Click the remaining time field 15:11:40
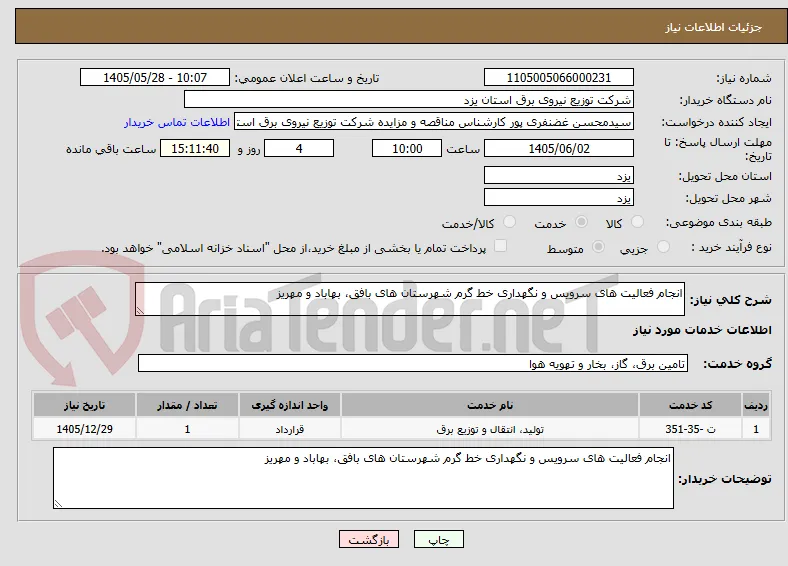The height and width of the screenshot is (566, 788). tap(195, 148)
